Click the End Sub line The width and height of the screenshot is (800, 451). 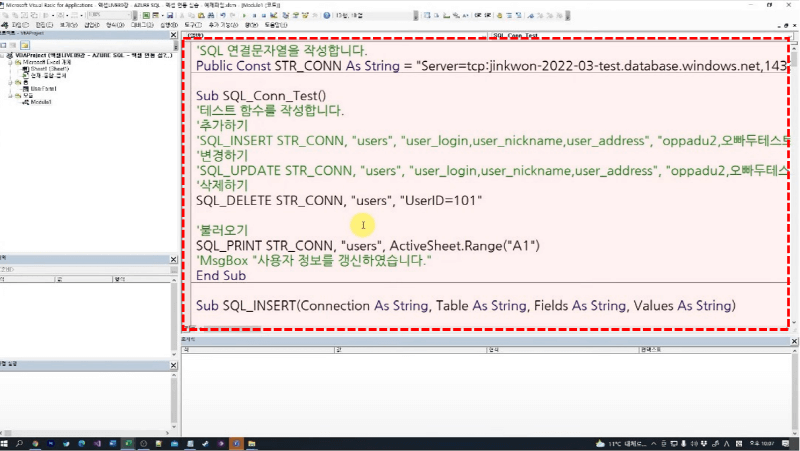(221, 275)
